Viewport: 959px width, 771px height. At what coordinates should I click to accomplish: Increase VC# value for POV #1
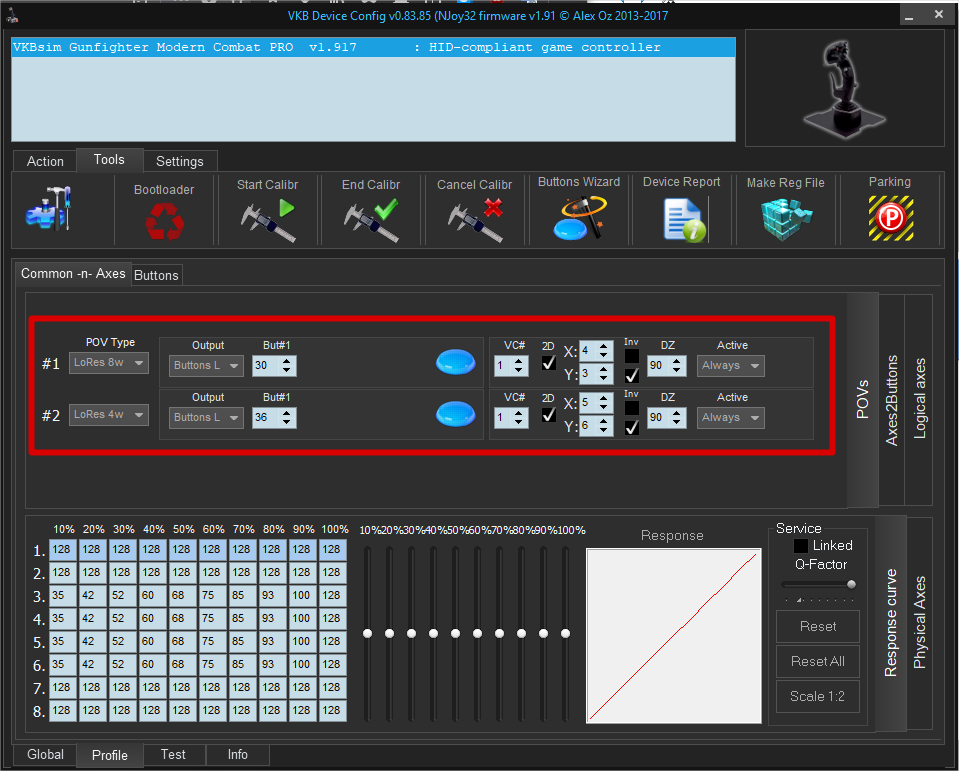(519, 361)
